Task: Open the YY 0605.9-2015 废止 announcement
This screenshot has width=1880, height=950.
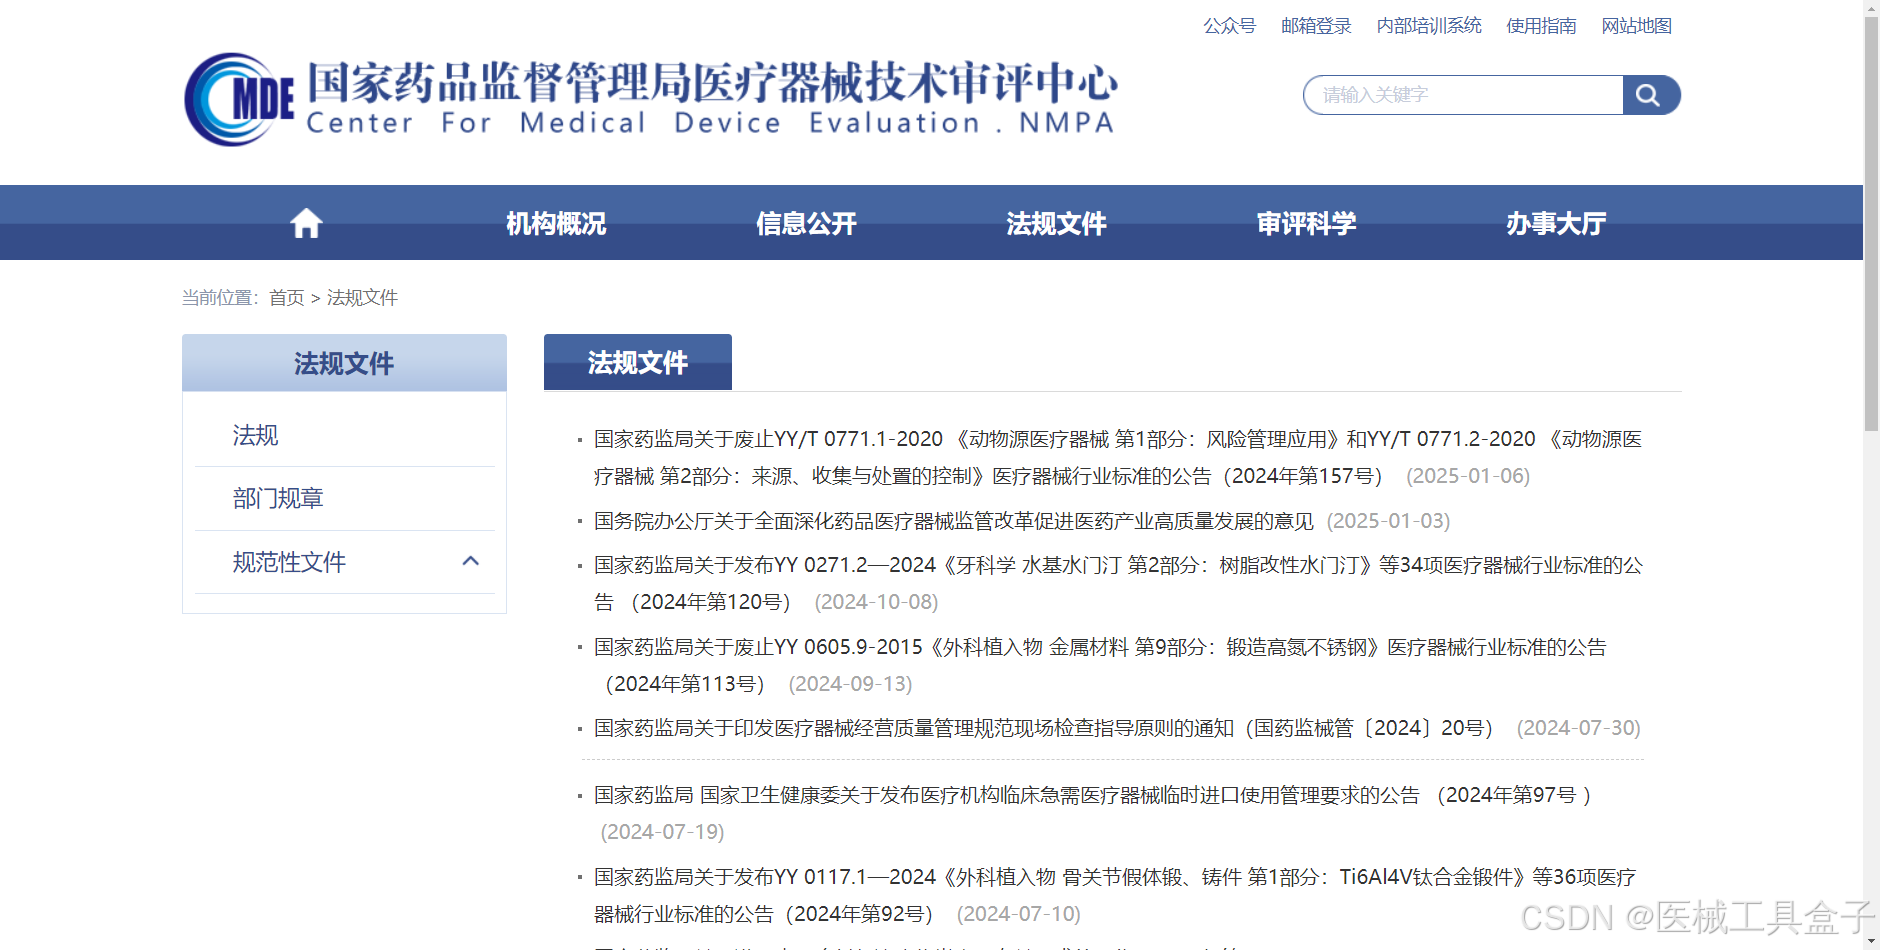Action: point(1100,665)
